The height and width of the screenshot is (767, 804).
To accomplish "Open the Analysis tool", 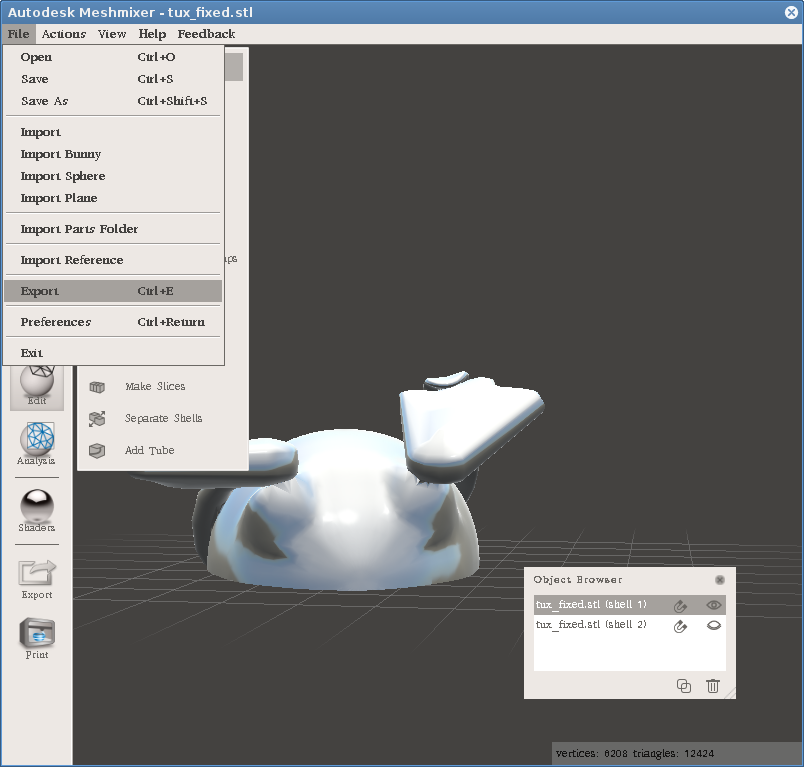I will coord(36,443).
